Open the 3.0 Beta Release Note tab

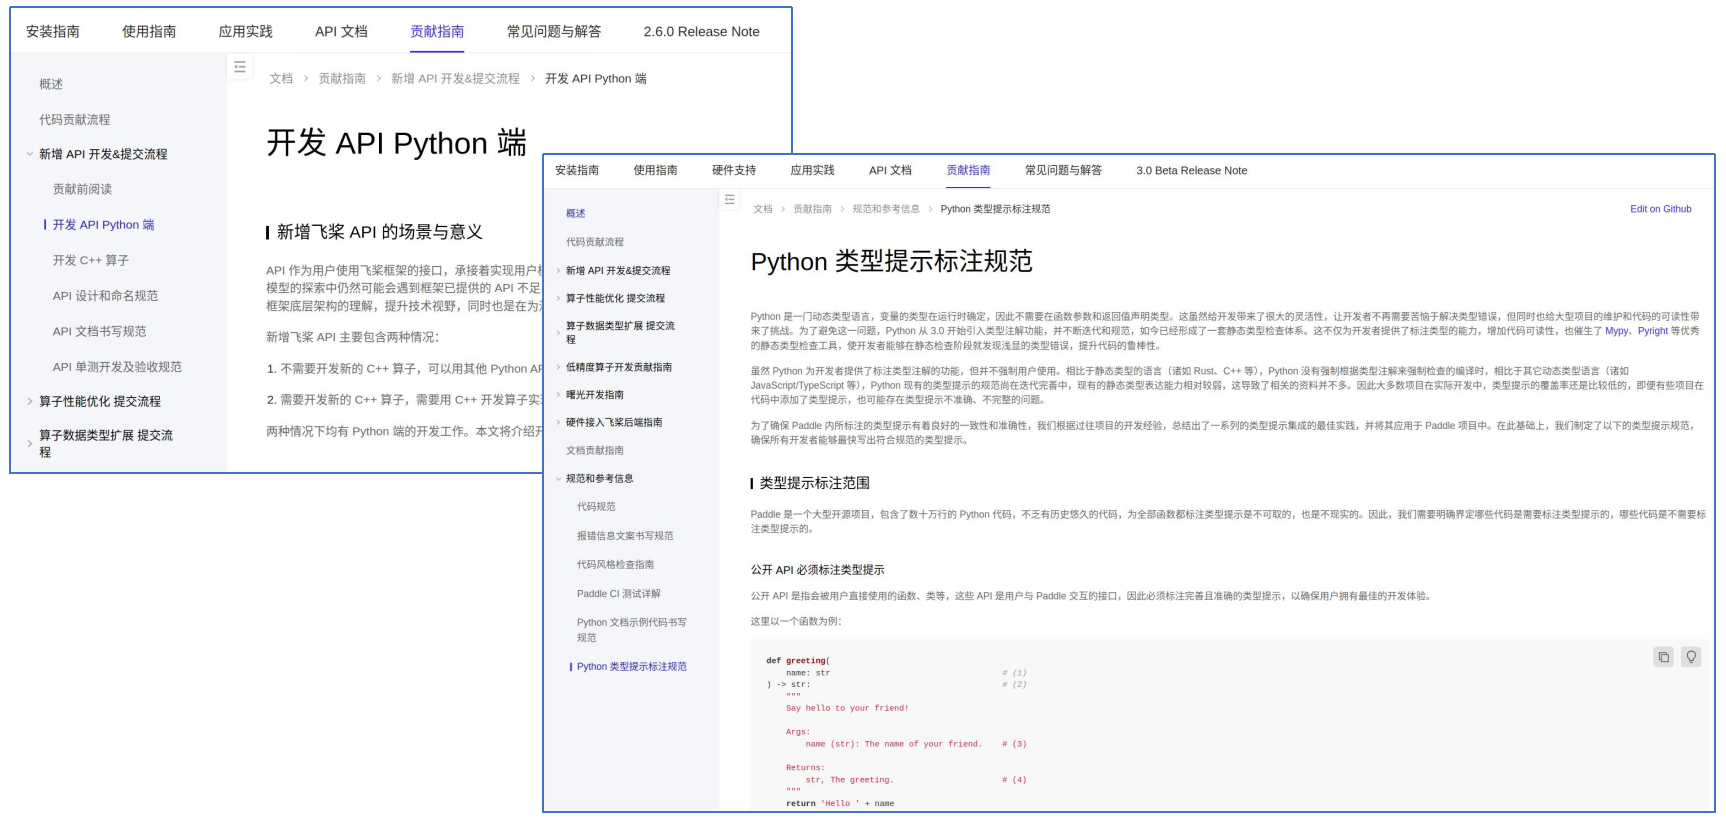click(1191, 170)
